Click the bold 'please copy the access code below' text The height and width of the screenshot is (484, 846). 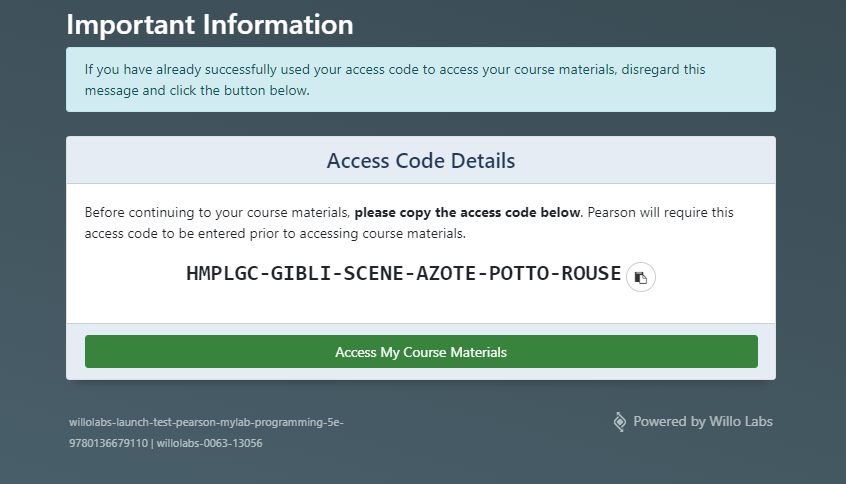tap(467, 213)
